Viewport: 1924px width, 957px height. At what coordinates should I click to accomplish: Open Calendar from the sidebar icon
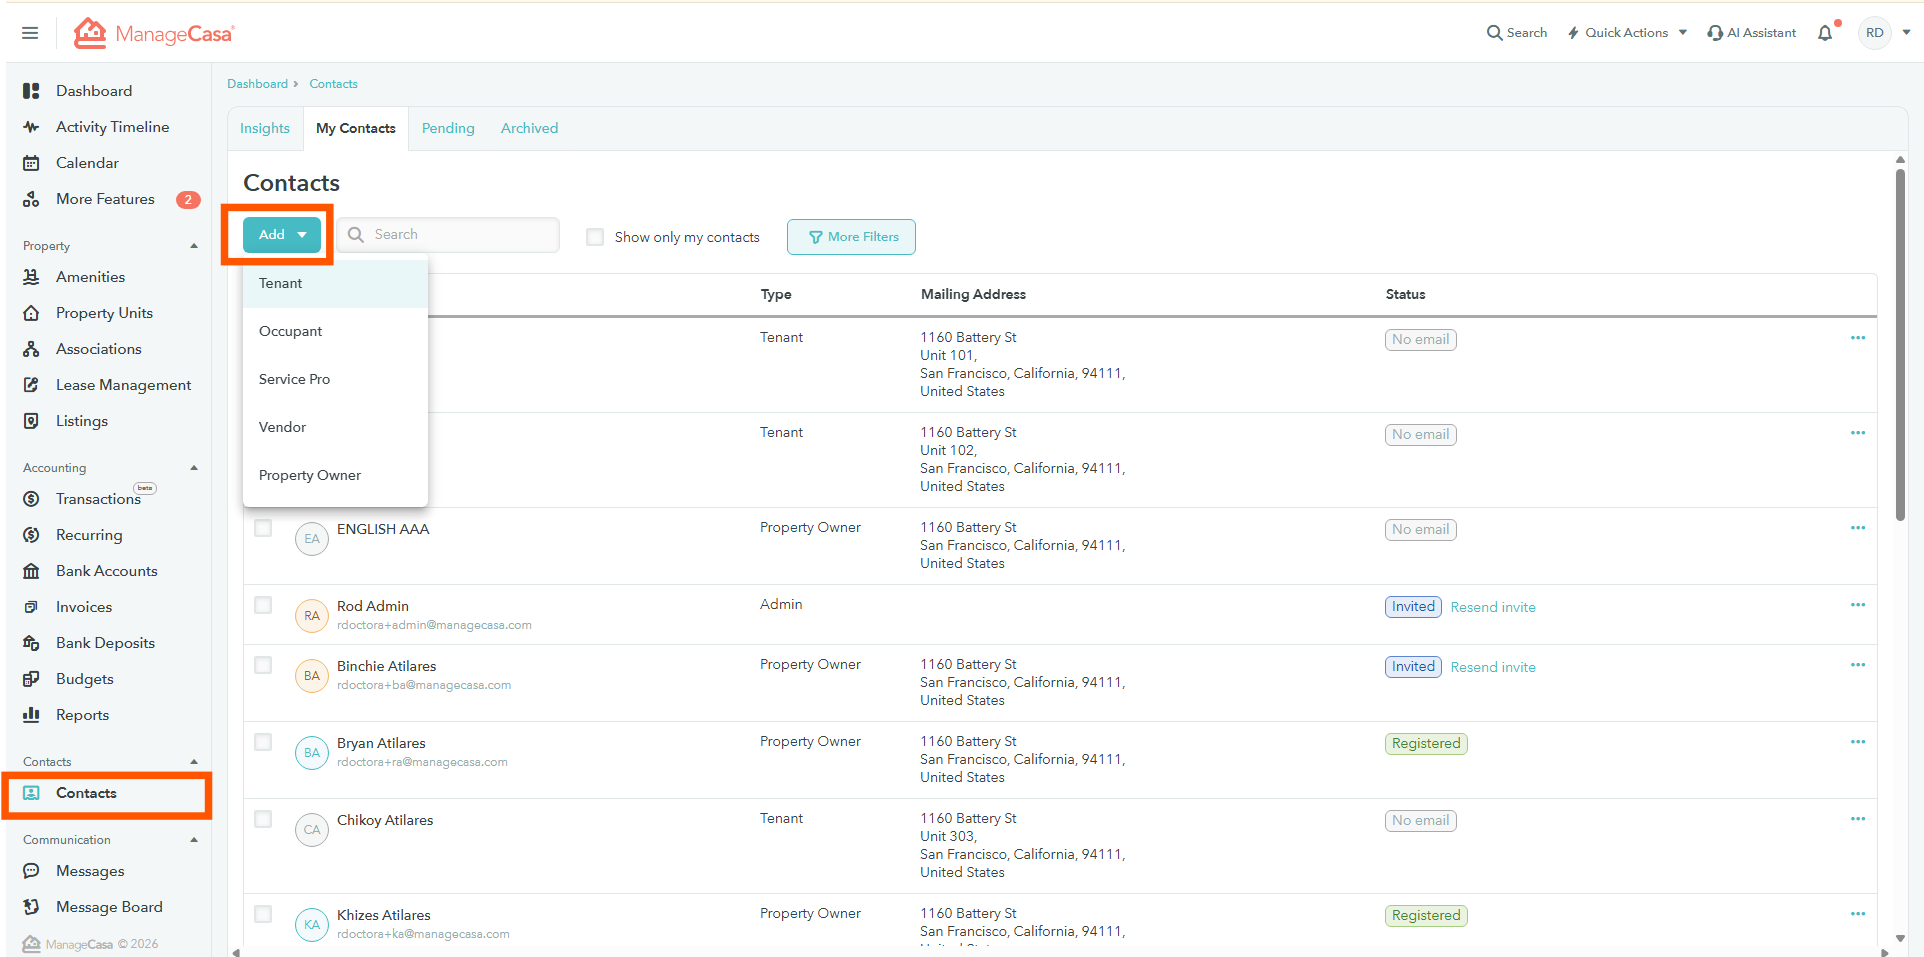(32, 163)
